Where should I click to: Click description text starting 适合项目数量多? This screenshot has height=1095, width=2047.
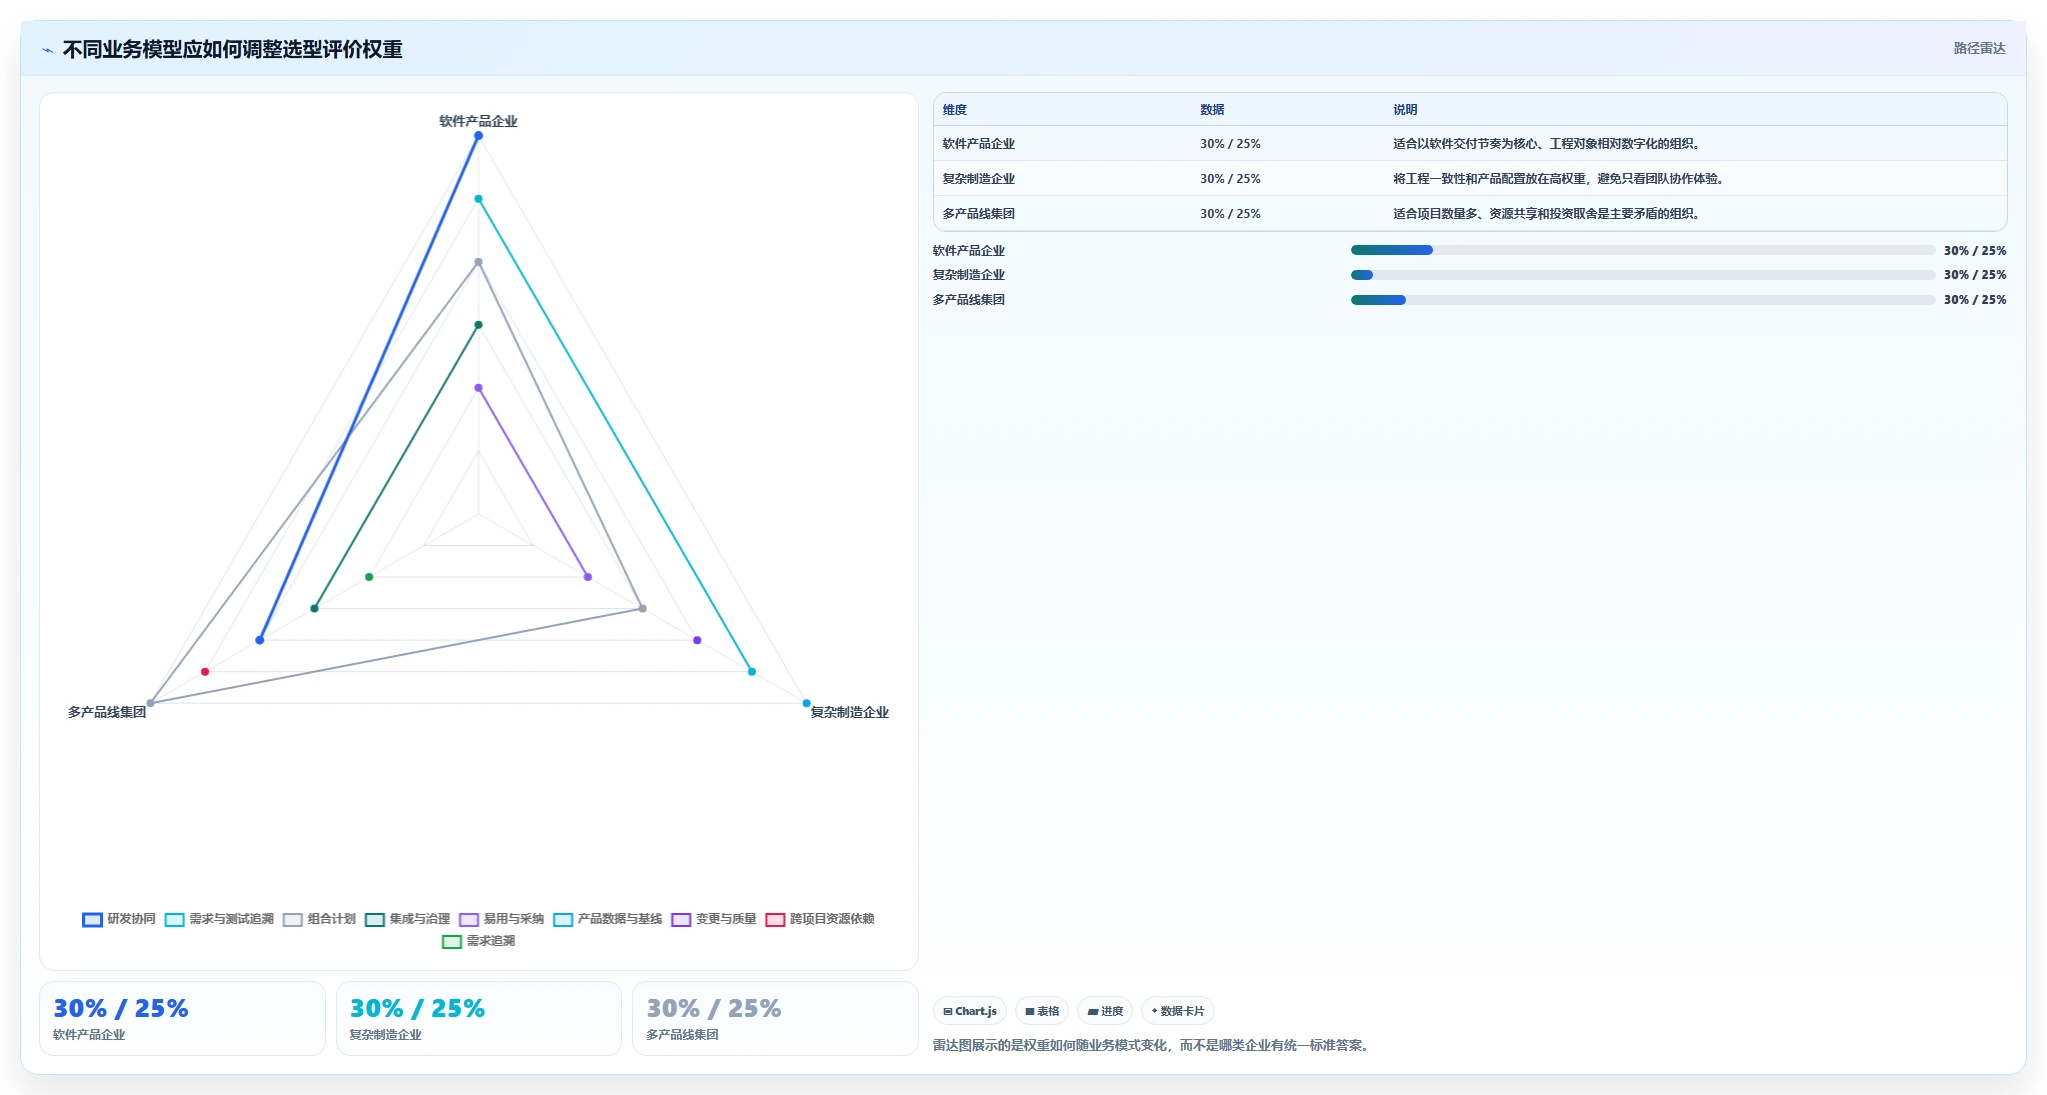[x=1546, y=214]
